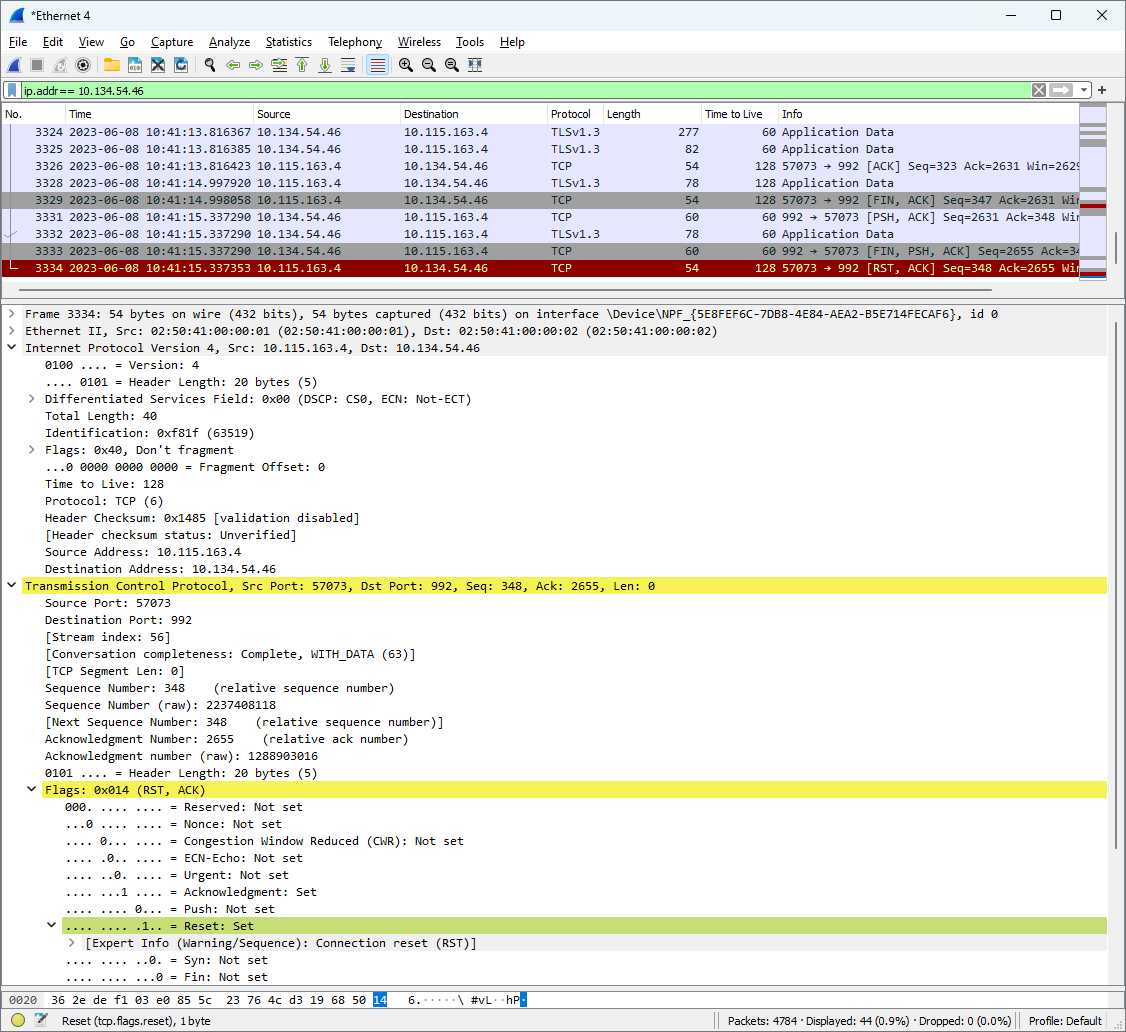This screenshot has width=1126, height=1032.
Task: Select packet 3331 PSH, ACK row
Action: [540, 217]
